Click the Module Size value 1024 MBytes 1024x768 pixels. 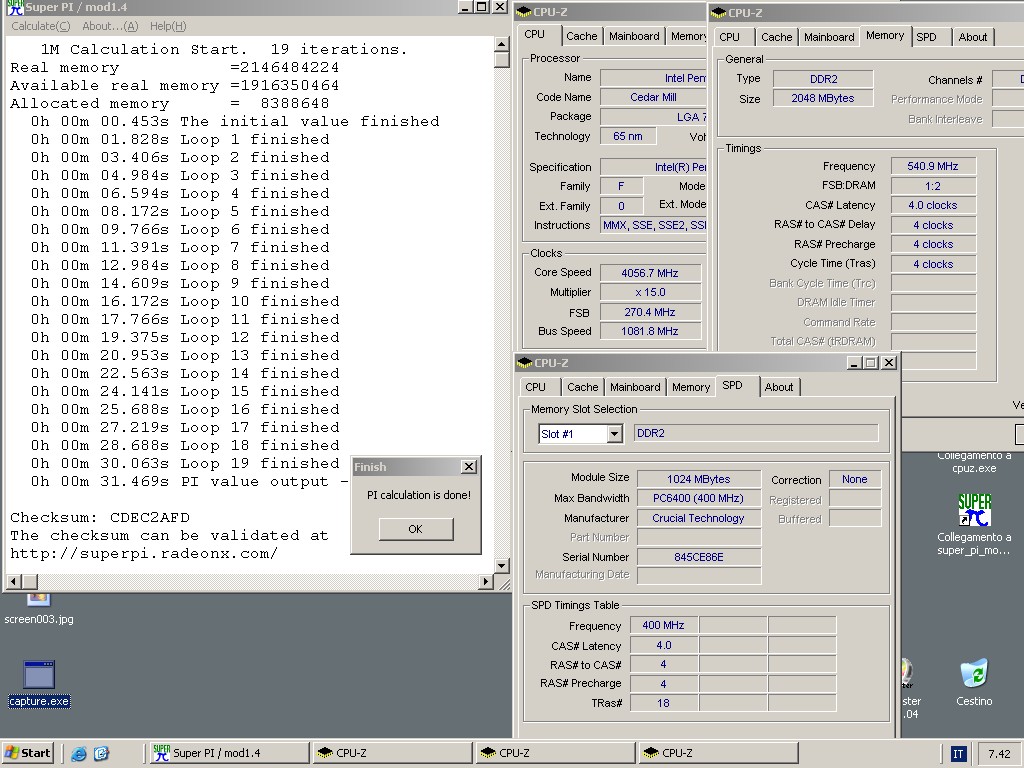[x=699, y=479]
